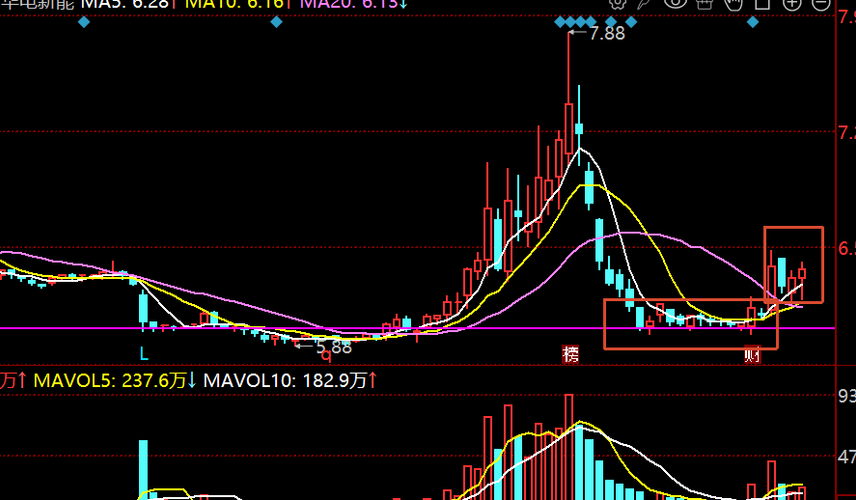
Task: Select the magenta horizontal support line
Action: 418,328
